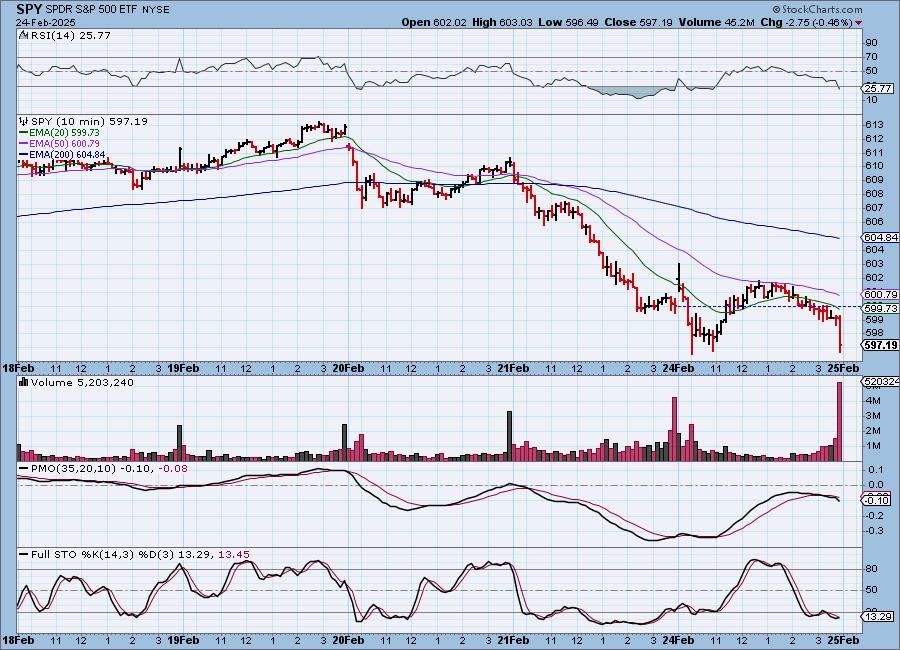
Task: Click the last red price bar near 597
Action: (840, 334)
